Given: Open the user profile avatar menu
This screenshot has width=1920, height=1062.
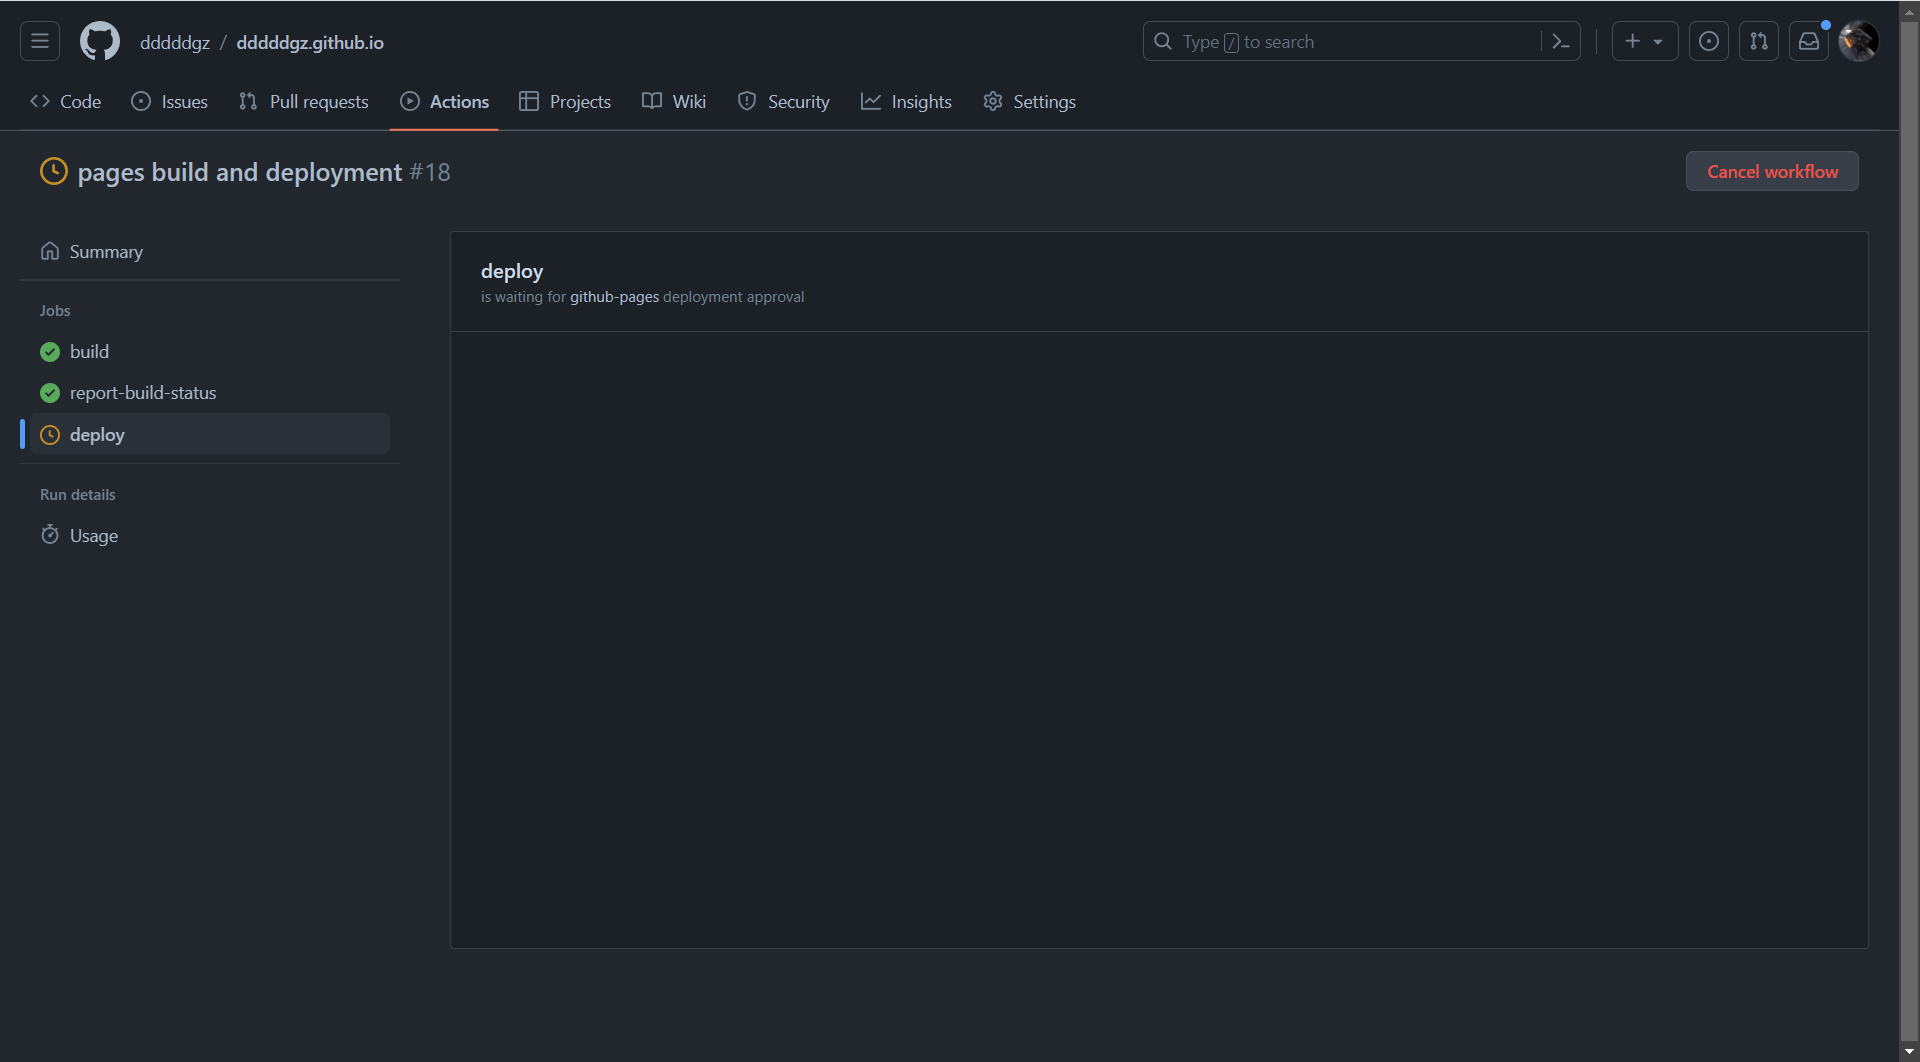Looking at the screenshot, I should click(x=1858, y=41).
